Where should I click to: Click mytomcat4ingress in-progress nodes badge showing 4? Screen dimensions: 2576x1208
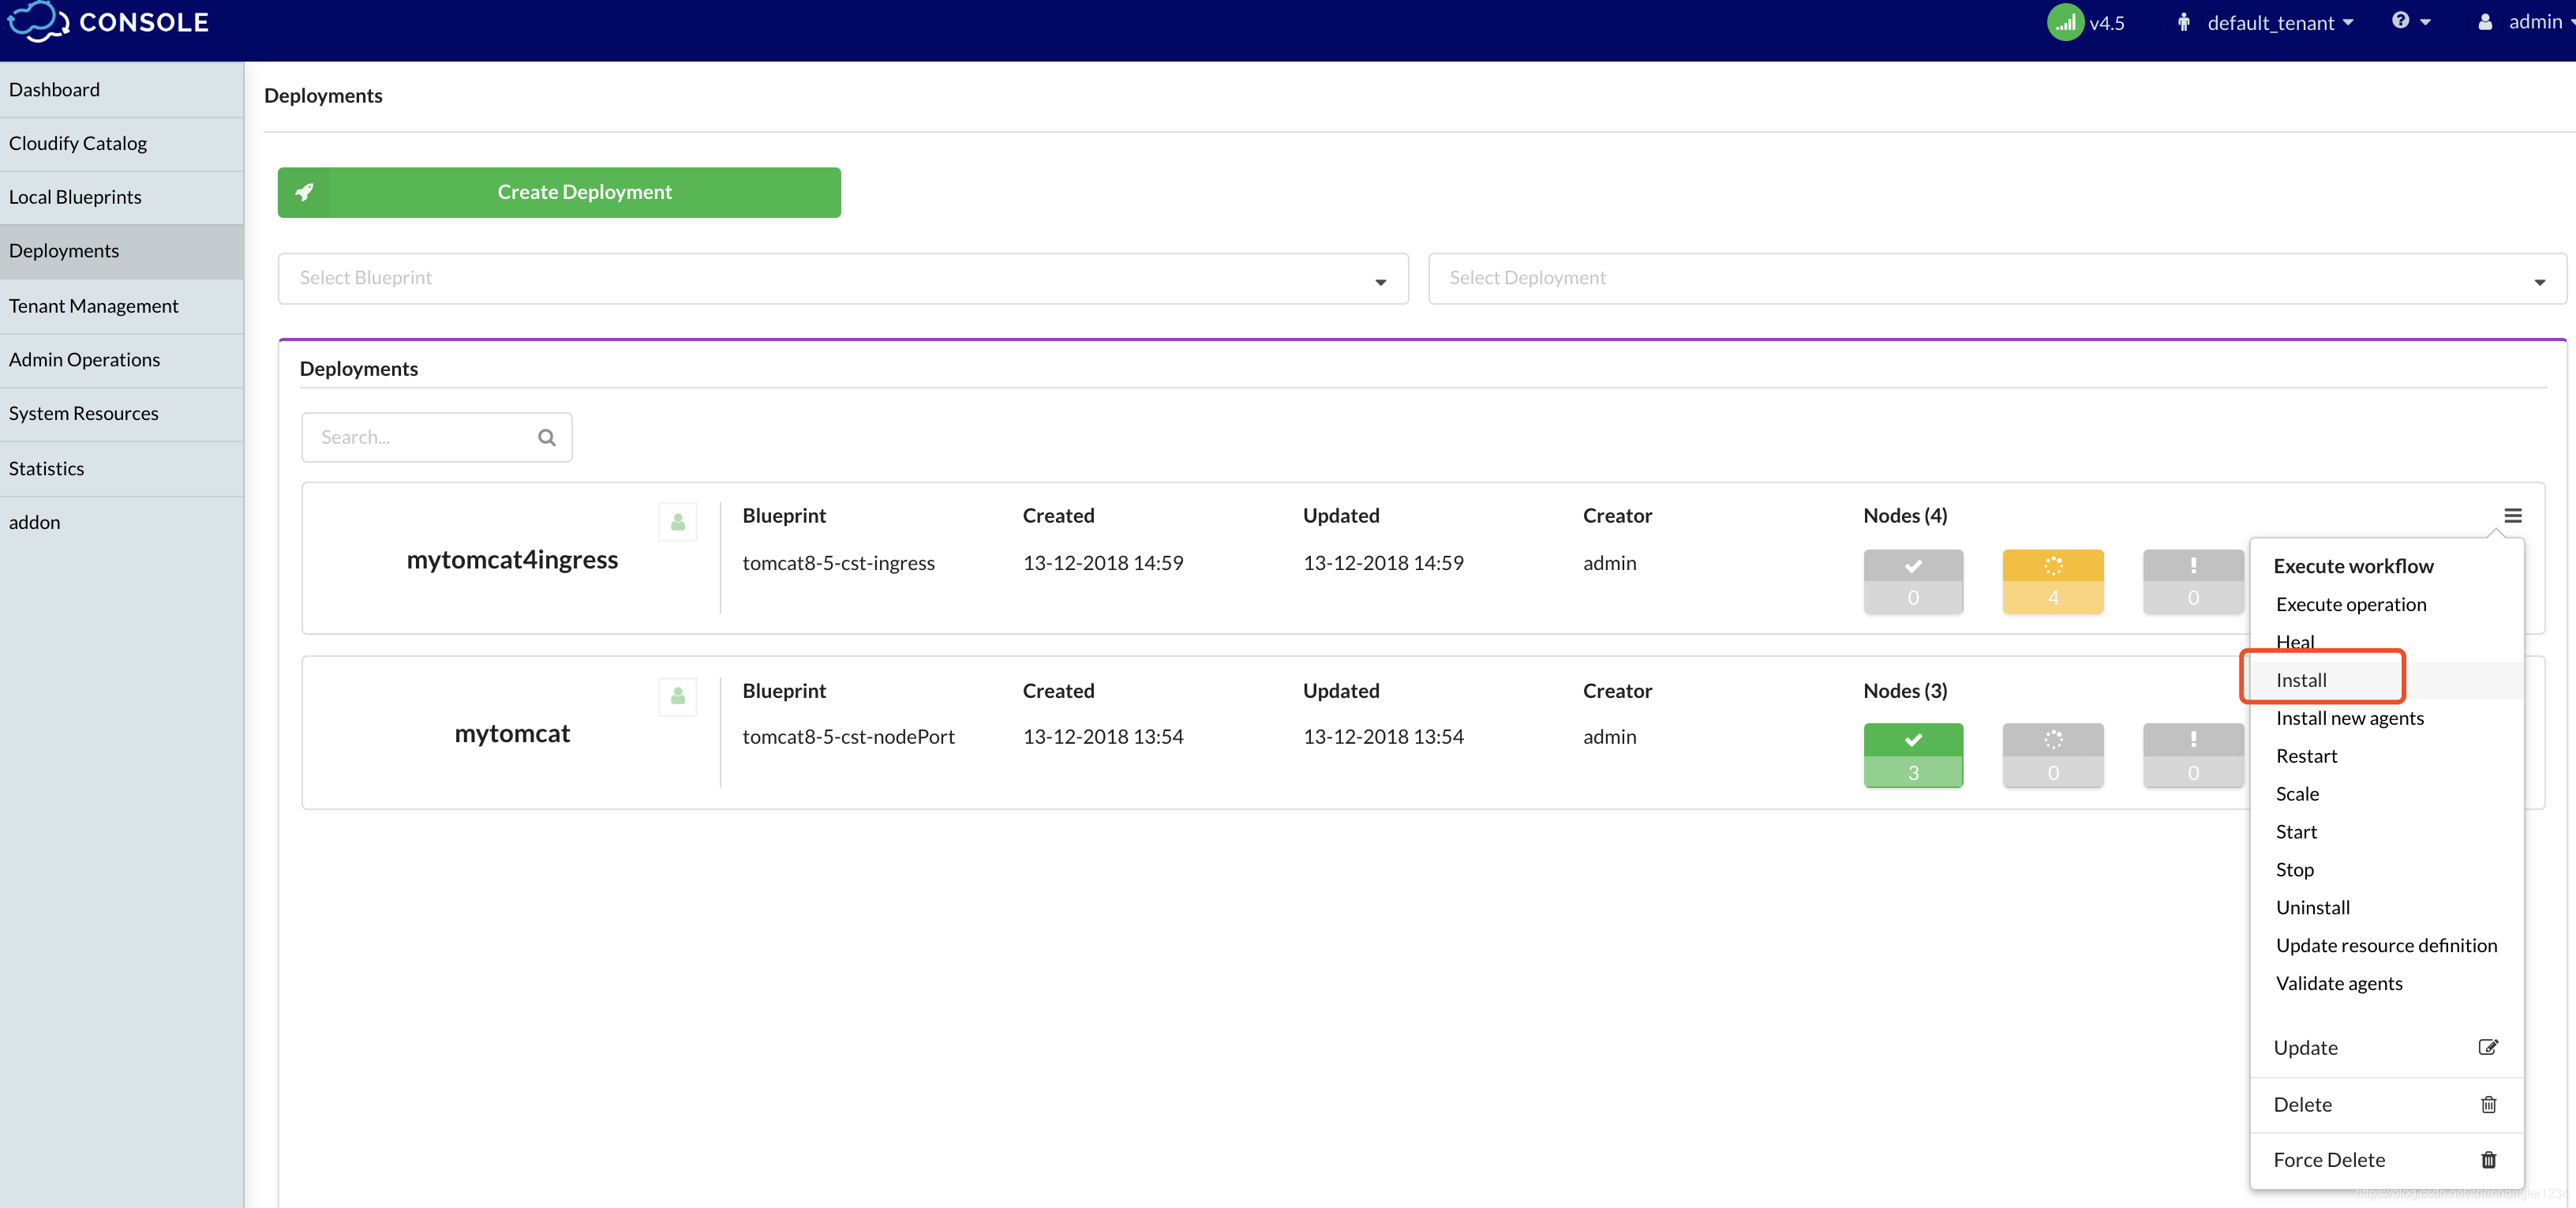point(2052,581)
